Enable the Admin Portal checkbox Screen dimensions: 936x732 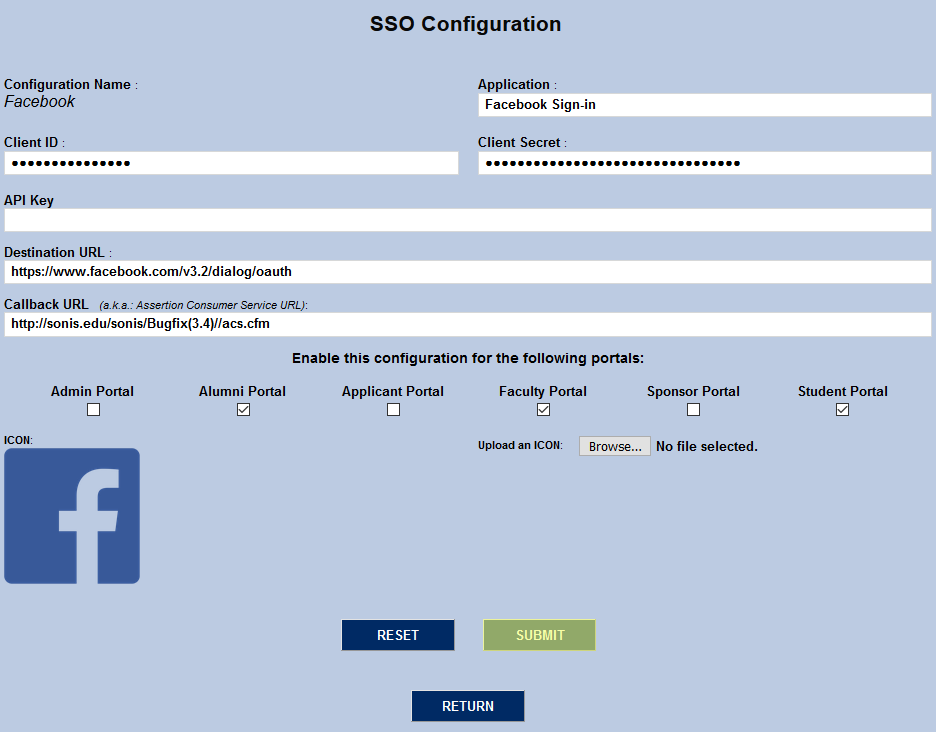click(92, 409)
